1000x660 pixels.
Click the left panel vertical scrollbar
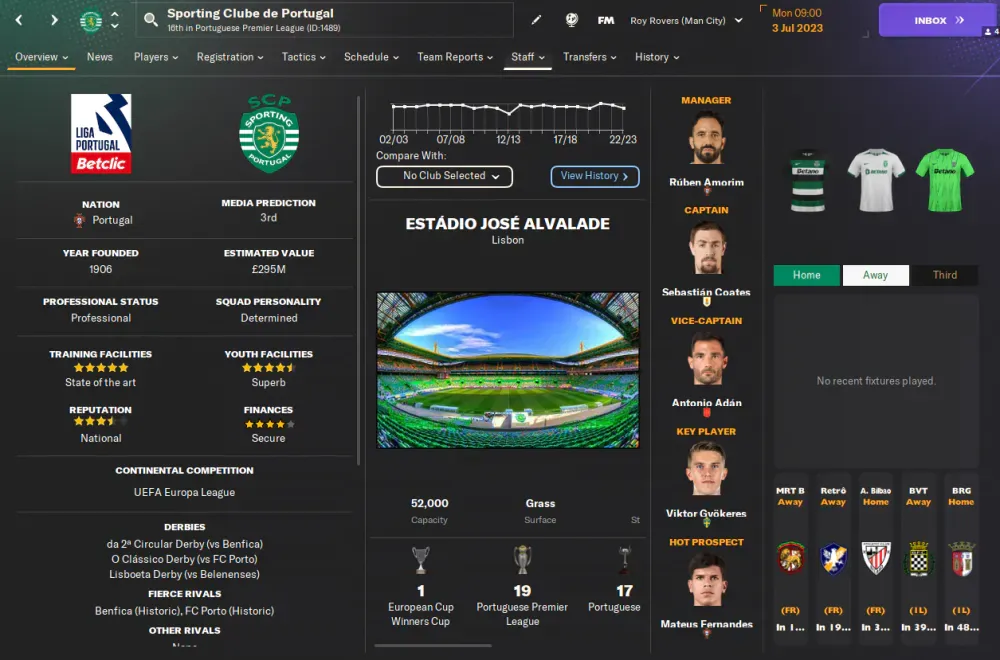(x=358, y=281)
